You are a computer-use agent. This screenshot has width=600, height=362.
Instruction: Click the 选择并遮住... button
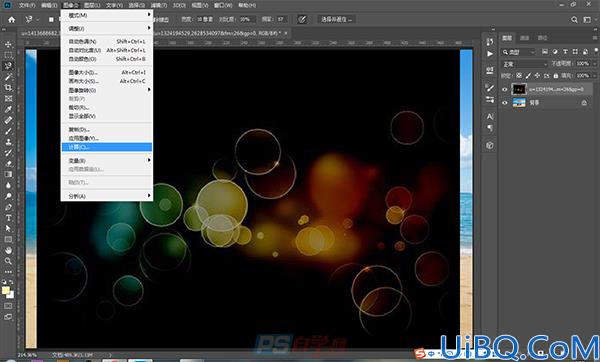coord(336,19)
